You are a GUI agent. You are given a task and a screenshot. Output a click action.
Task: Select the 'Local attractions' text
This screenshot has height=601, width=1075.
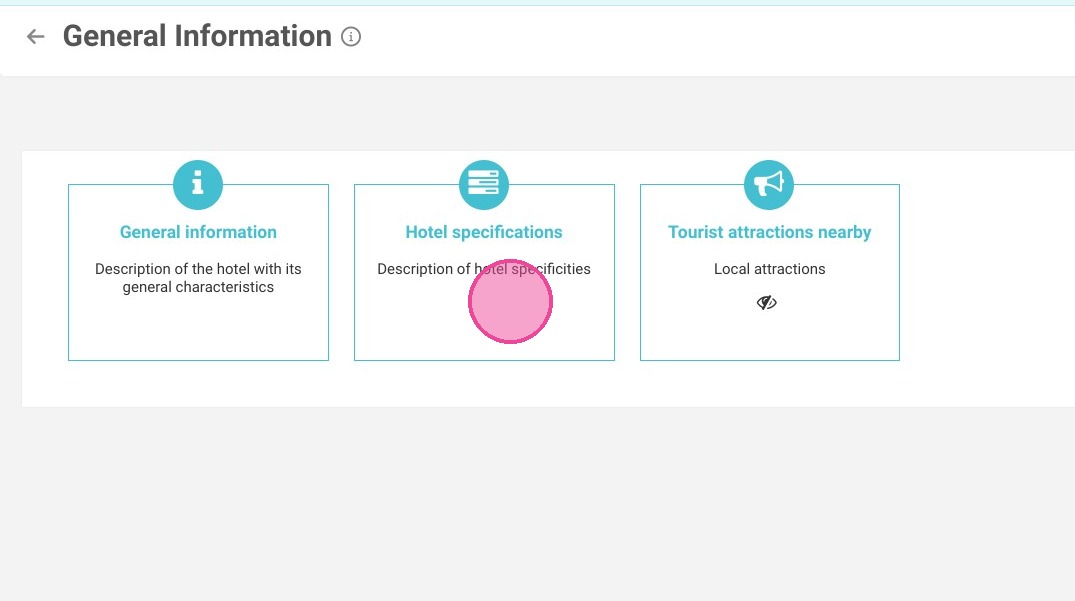769,269
